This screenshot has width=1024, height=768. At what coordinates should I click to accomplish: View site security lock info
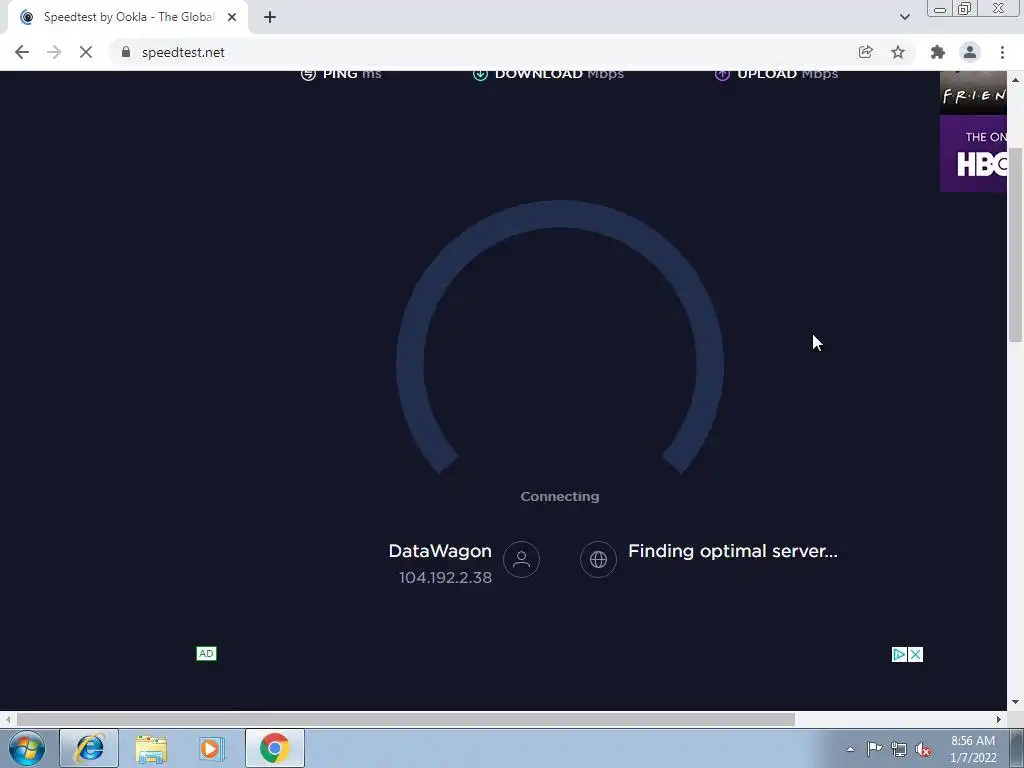[126, 52]
